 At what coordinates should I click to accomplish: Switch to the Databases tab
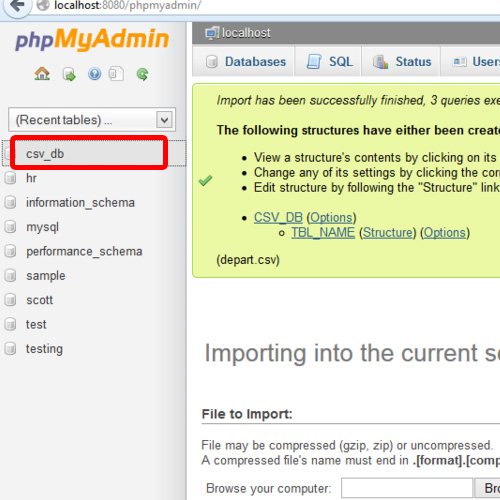tap(245, 62)
